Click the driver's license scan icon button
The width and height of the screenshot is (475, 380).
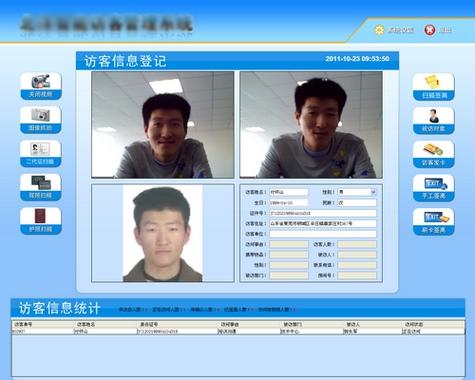pos(41,187)
